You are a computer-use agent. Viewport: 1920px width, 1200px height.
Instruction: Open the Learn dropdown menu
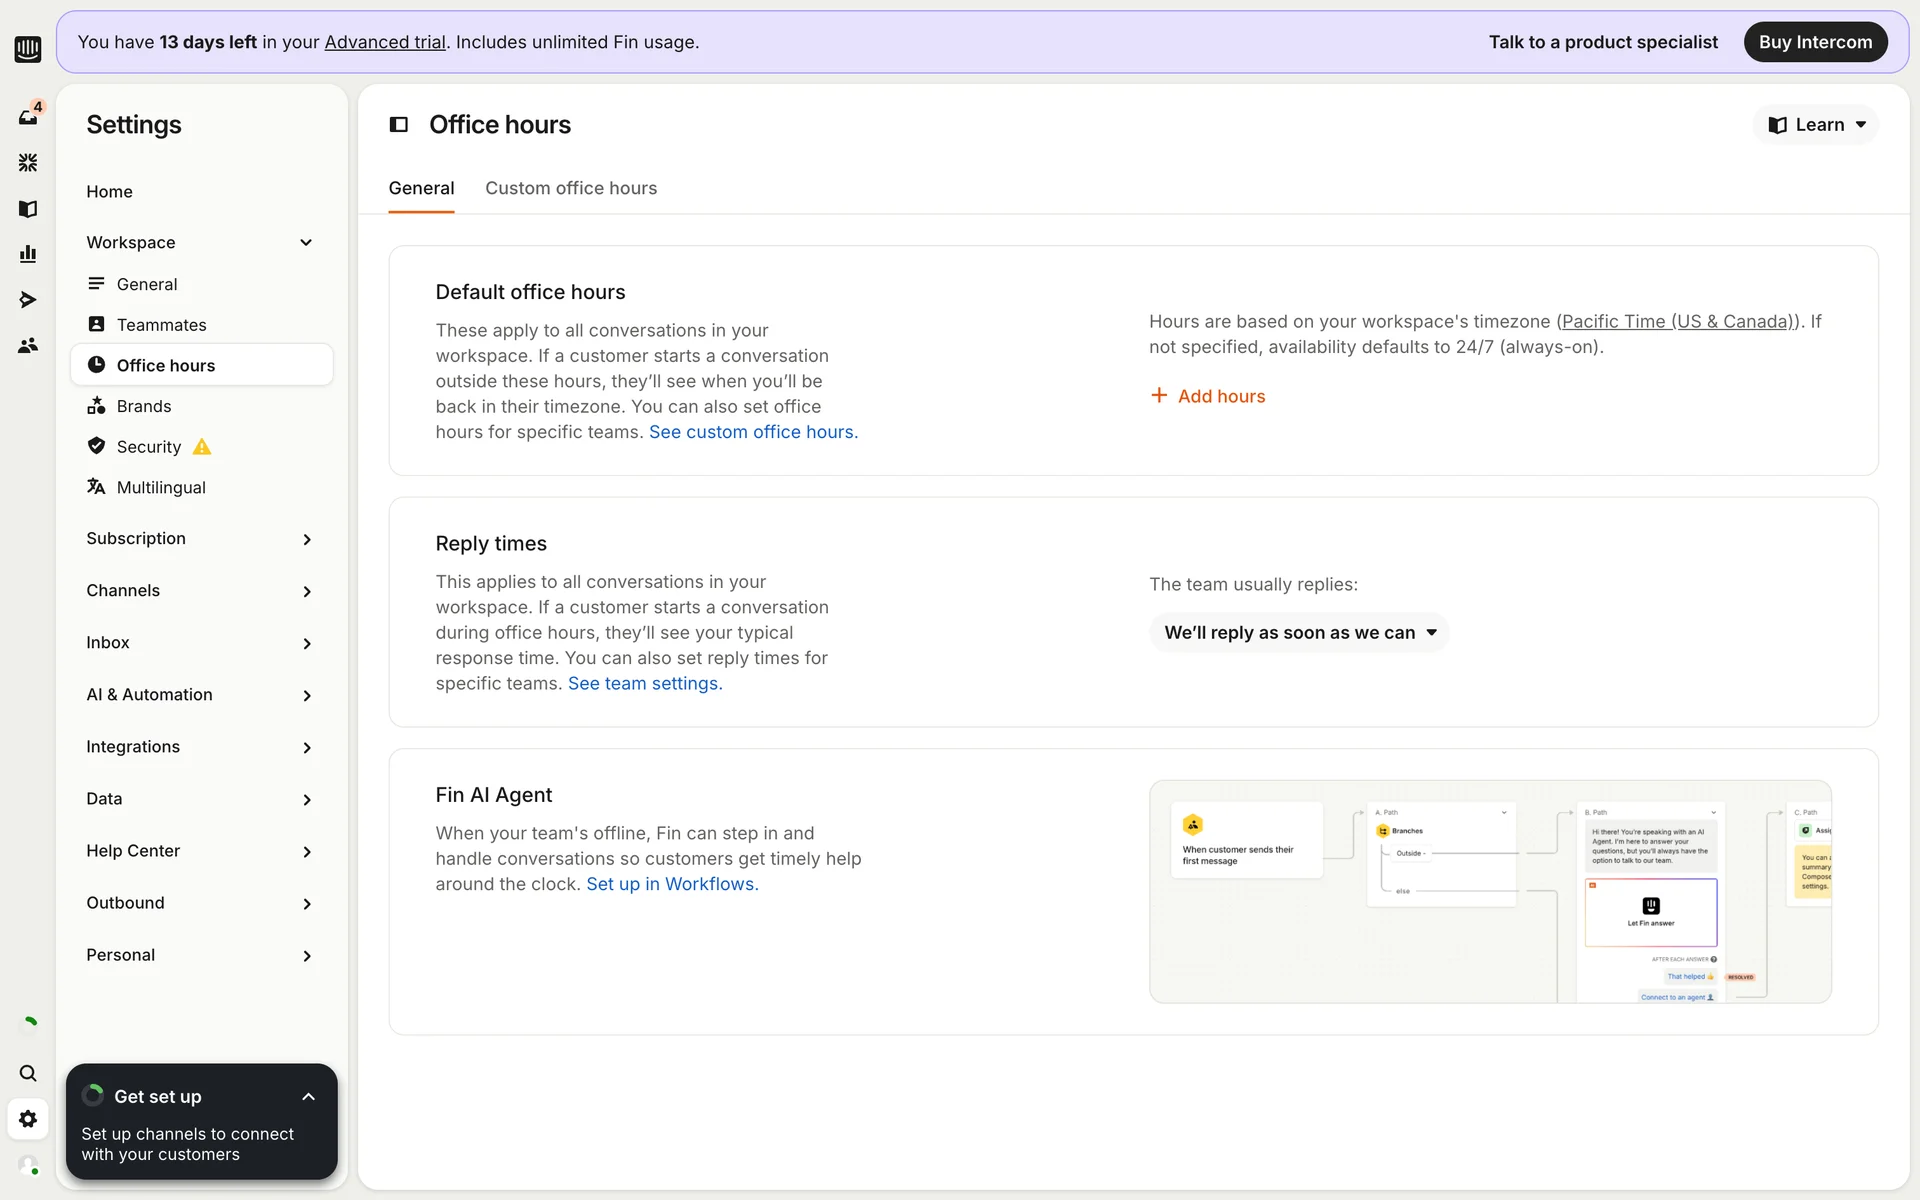click(x=1816, y=125)
